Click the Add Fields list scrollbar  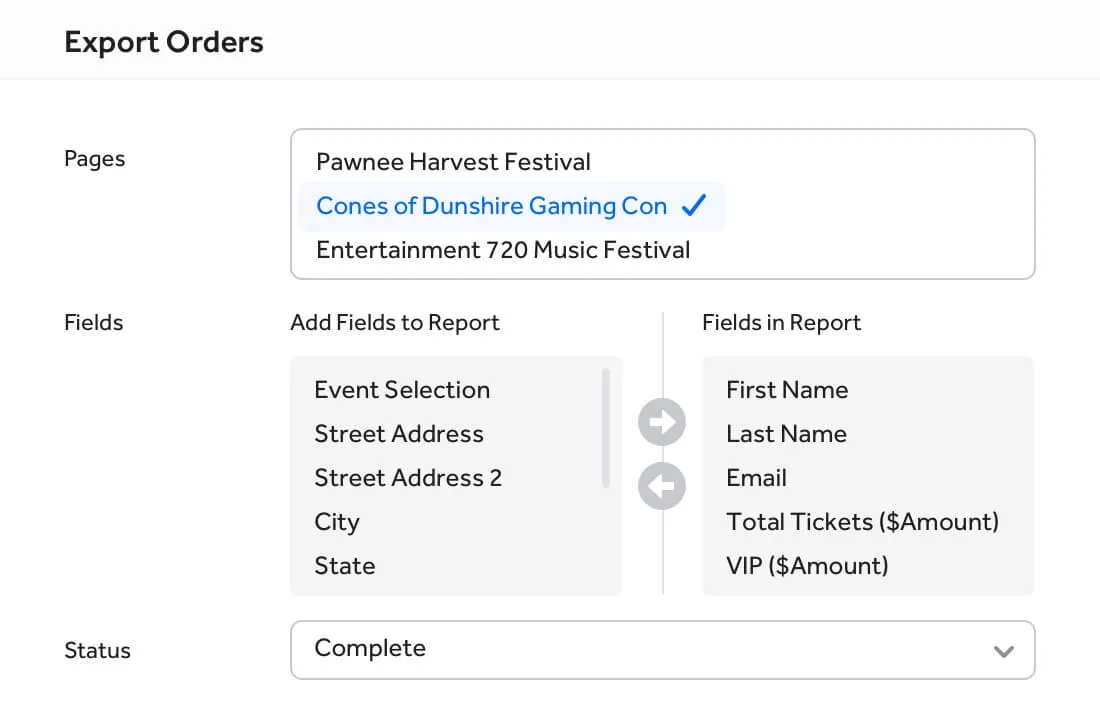tap(606, 428)
